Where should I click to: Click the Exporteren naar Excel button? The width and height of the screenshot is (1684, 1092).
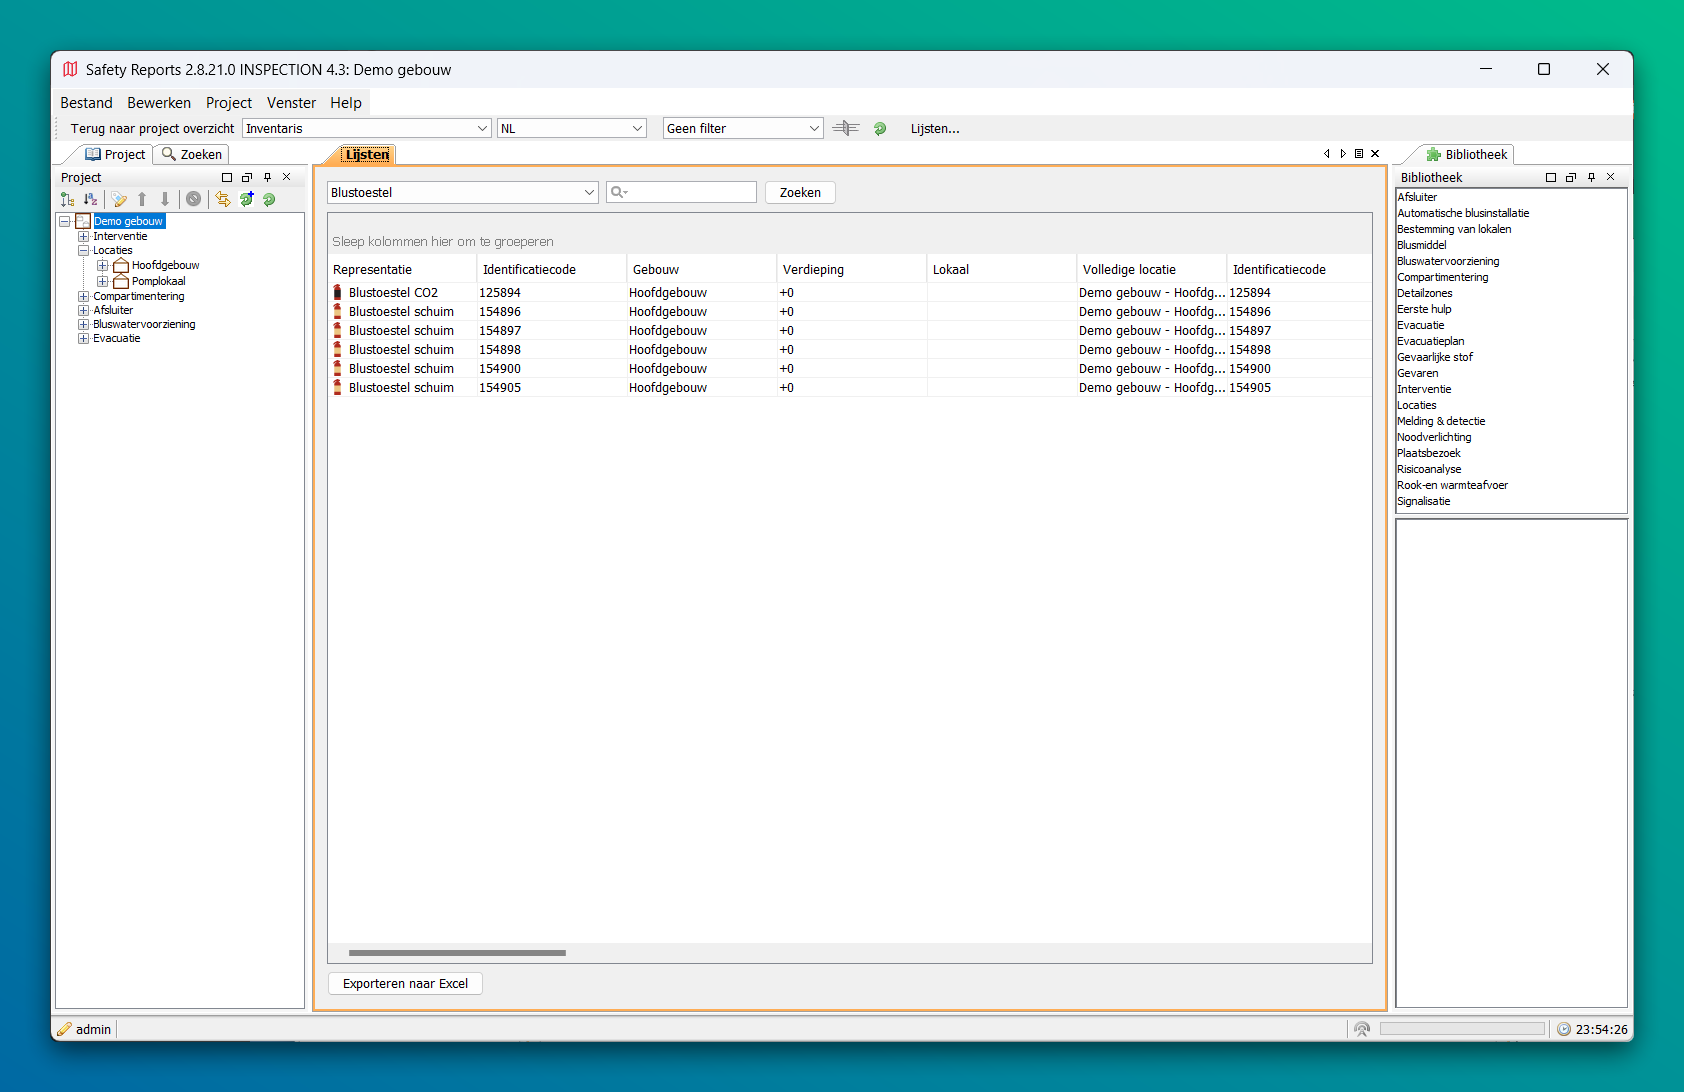pyautogui.click(x=405, y=984)
